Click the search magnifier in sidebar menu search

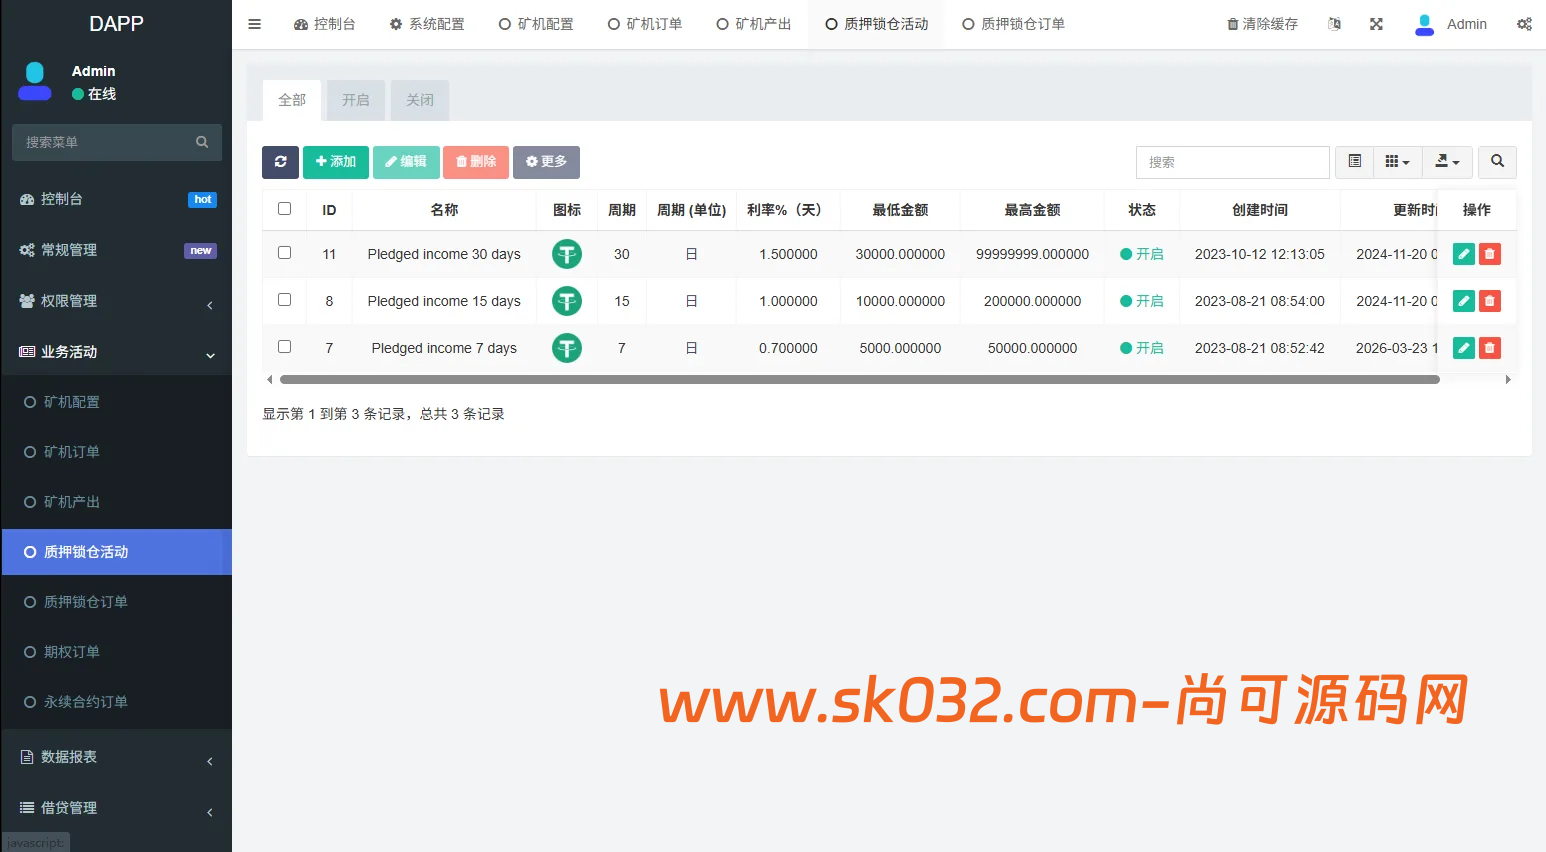(202, 142)
